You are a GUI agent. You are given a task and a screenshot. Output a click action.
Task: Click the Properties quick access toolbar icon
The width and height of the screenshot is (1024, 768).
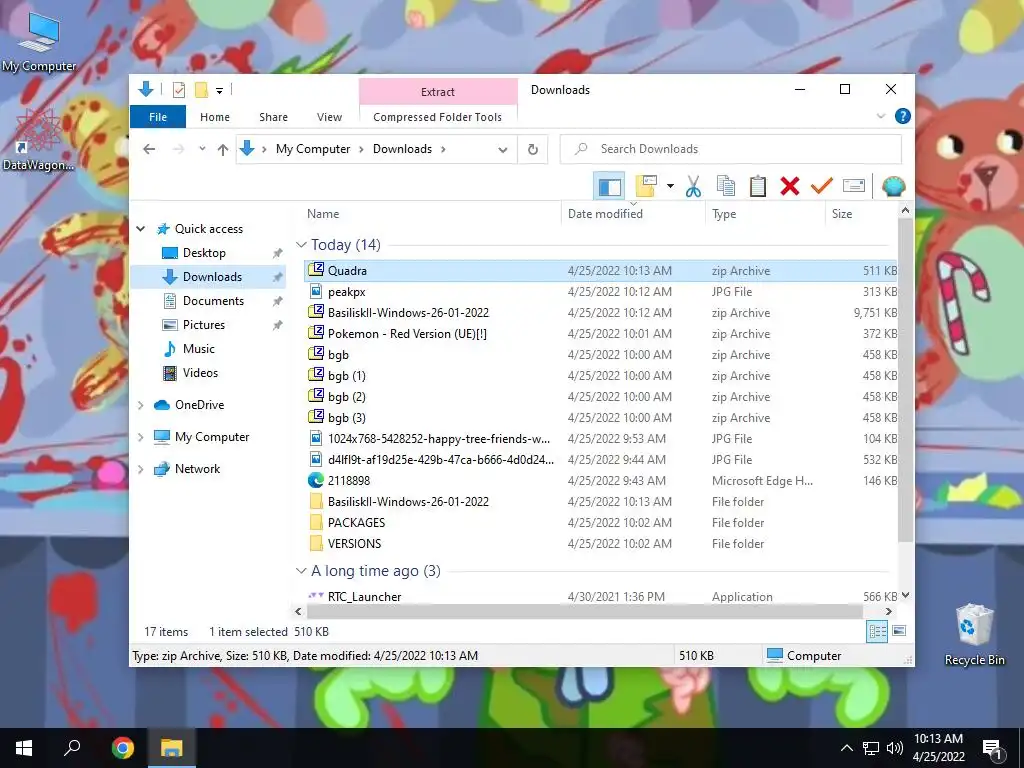(x=178, y=90)
